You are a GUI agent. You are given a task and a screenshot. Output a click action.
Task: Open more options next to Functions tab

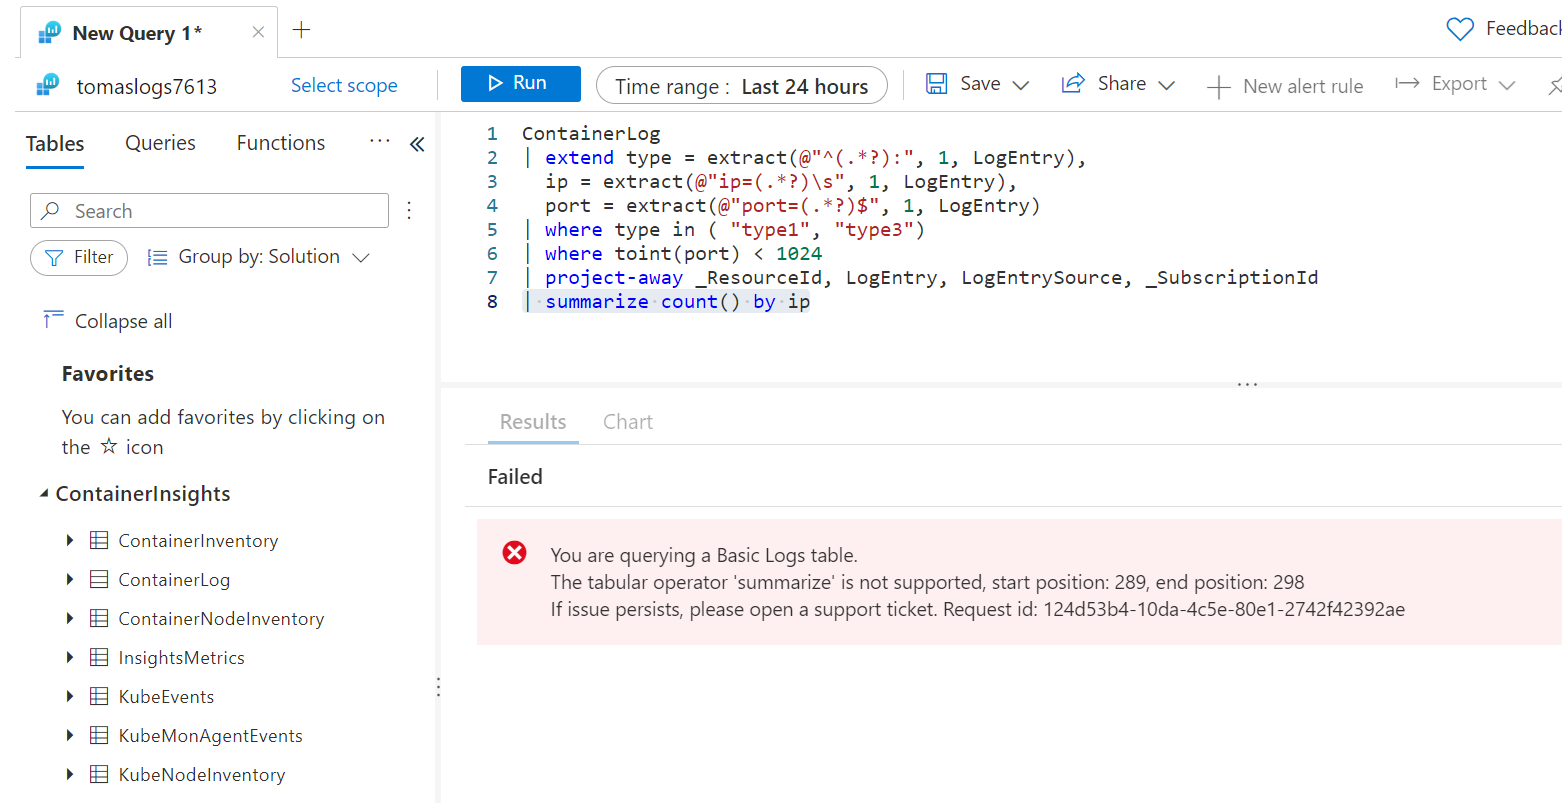380,141
